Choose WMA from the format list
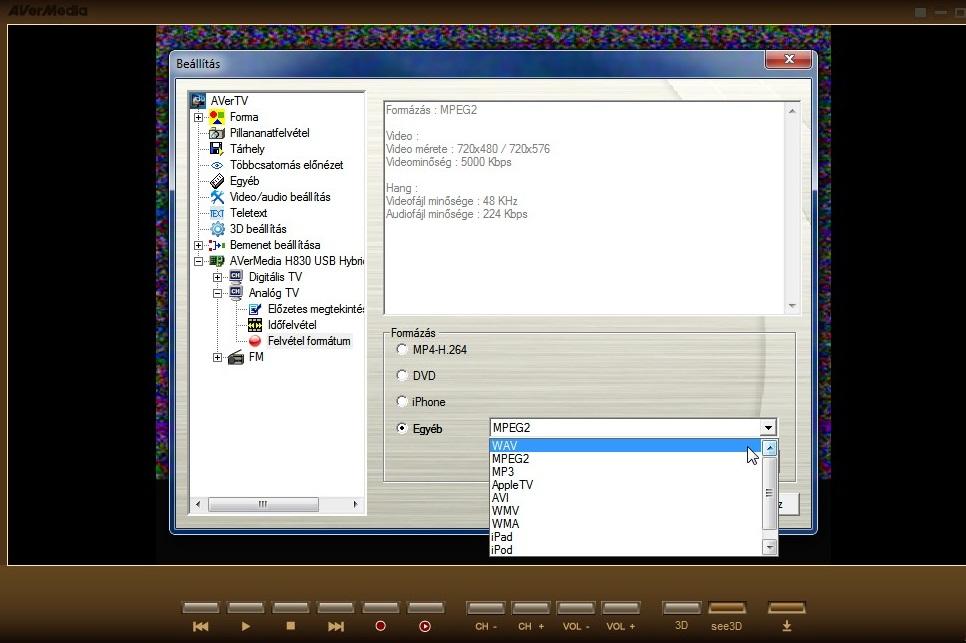The image size is (966, 643). [x=625, y=524]
